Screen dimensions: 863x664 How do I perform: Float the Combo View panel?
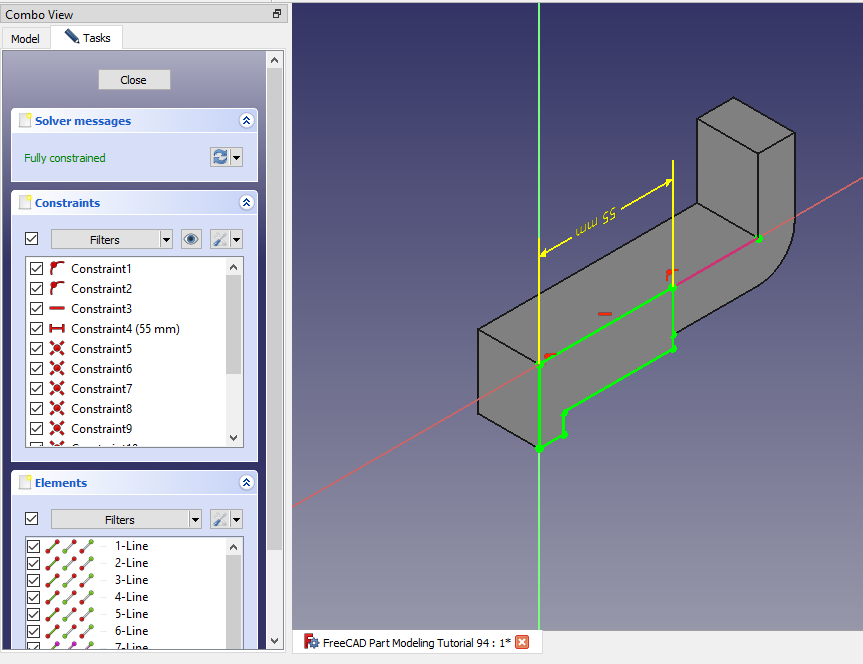pos(277,14)
